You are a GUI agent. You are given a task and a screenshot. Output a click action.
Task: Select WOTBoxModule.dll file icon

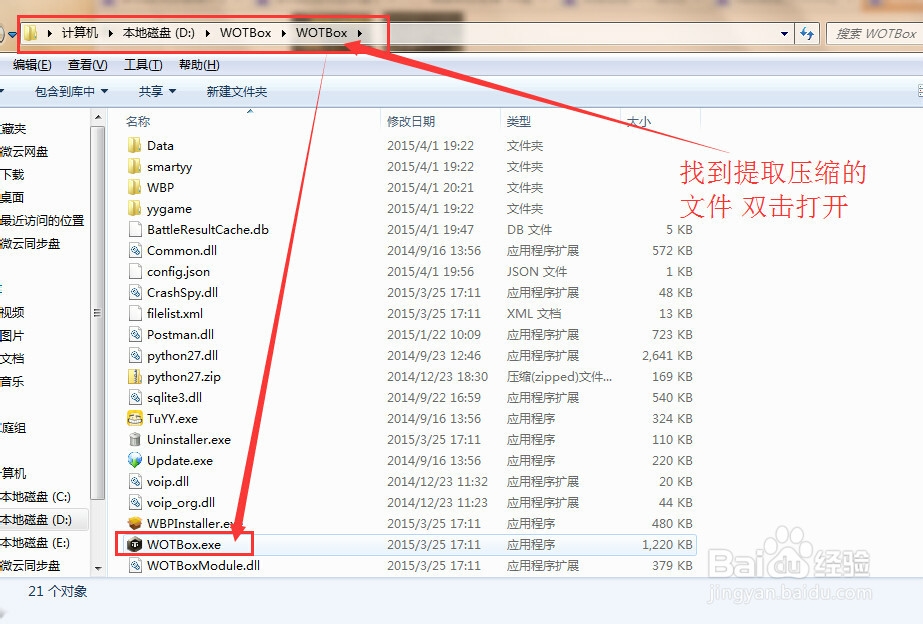pos(135,565)
